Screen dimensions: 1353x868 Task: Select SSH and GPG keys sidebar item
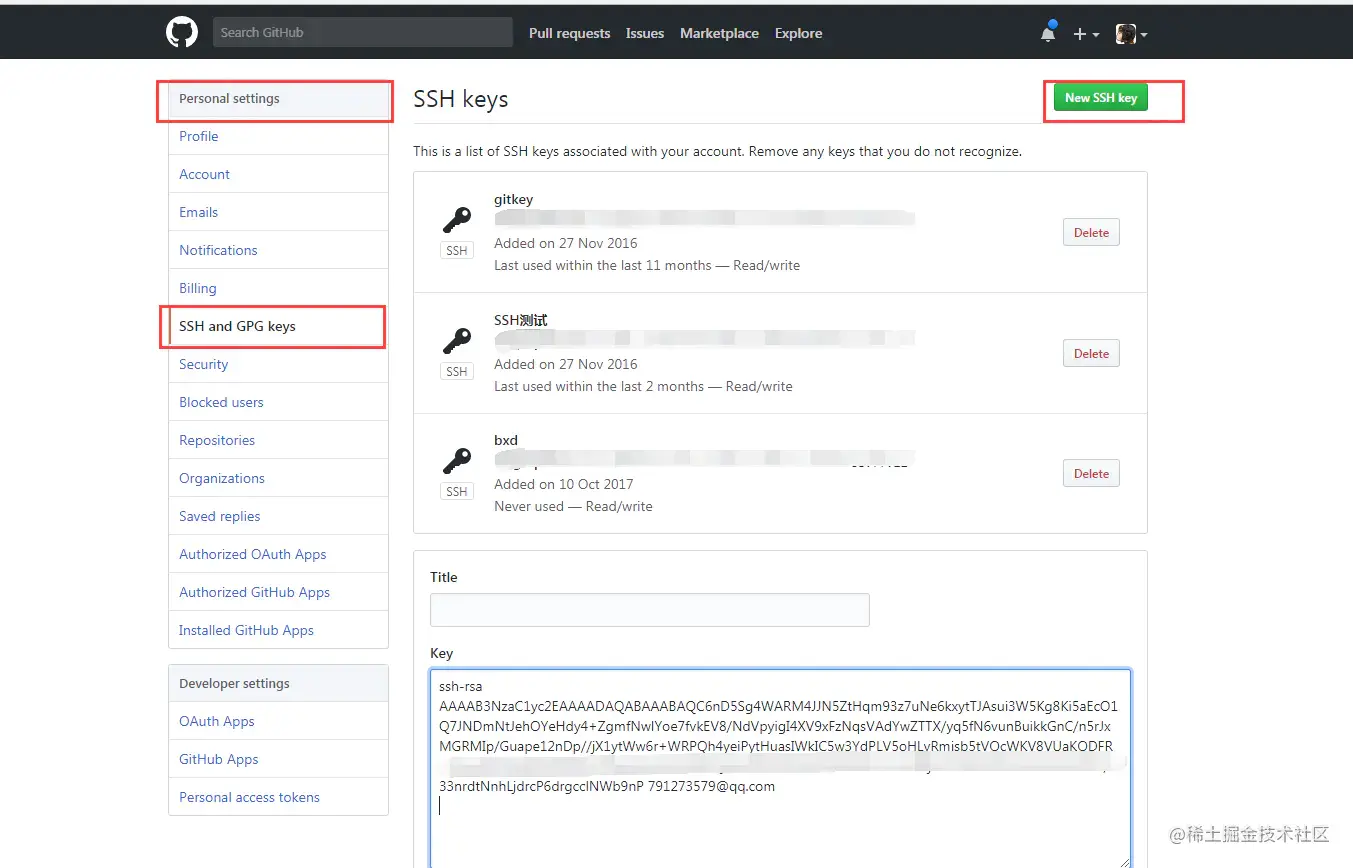[x=278, y=326]
